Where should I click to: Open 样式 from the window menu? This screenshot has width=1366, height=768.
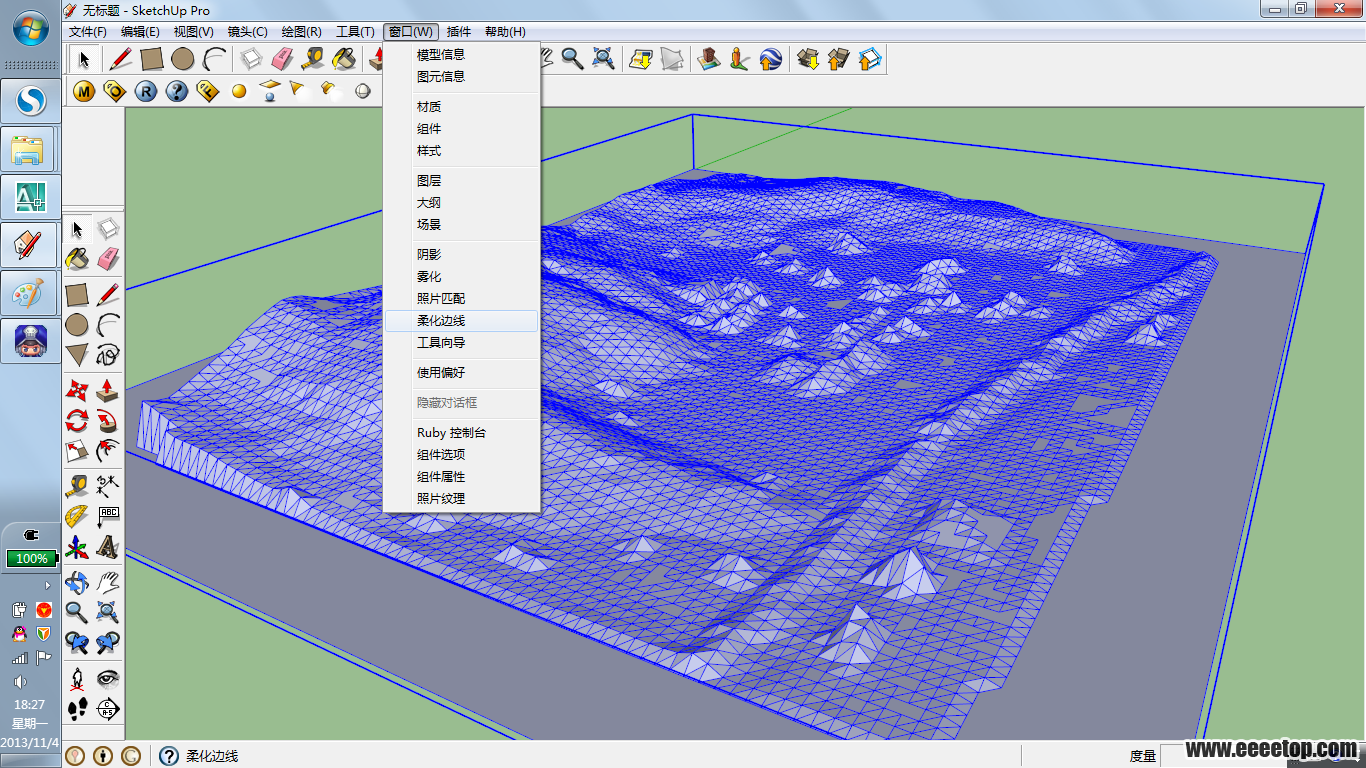coord(462,151)
